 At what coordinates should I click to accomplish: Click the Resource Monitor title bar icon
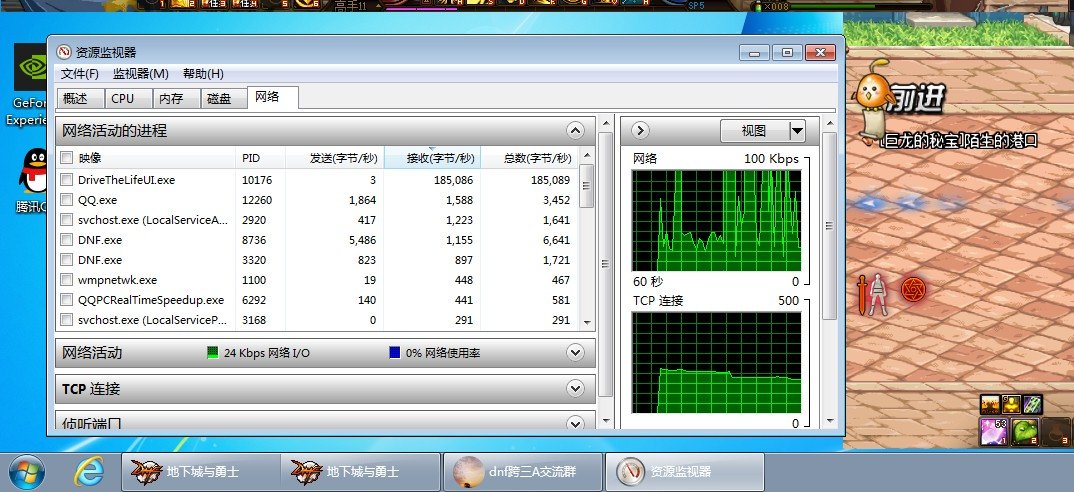(x=64, y=53)
